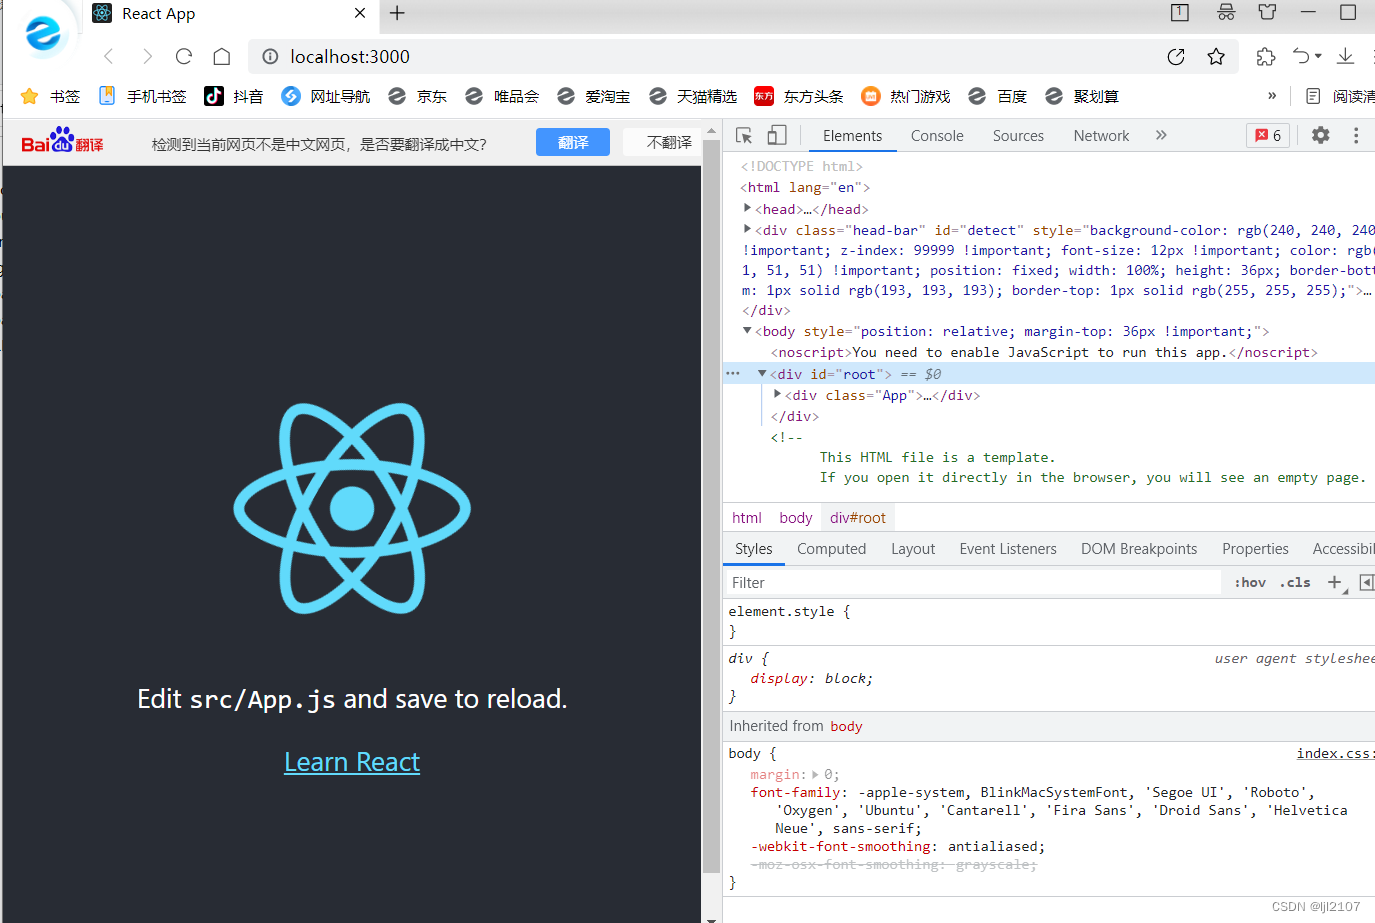Select div#root in the DOM breadcrumb
The height and width of the screenshot is (923, 1375).
click(858, 518)
